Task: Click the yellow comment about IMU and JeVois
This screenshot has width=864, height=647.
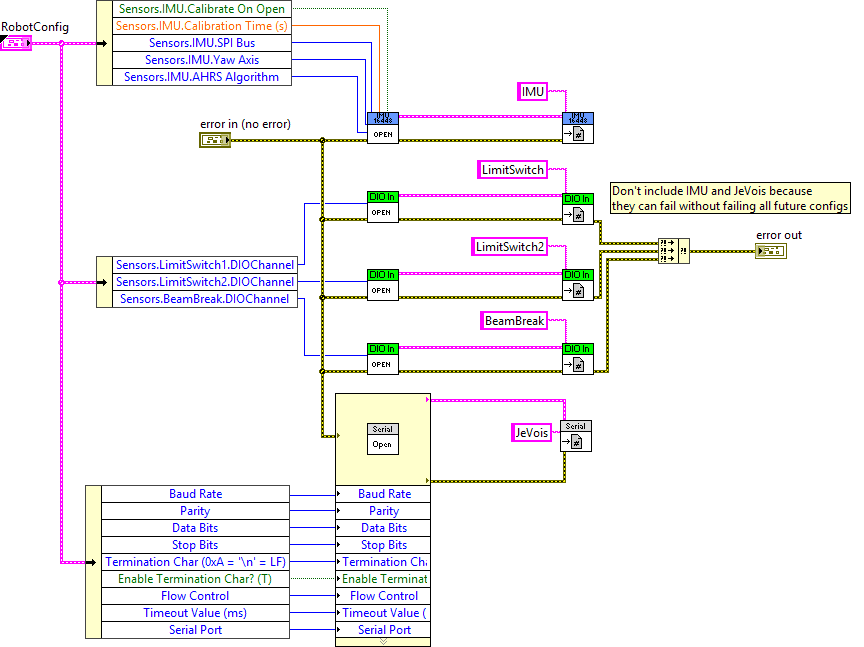Action: (x=730, y=198)
